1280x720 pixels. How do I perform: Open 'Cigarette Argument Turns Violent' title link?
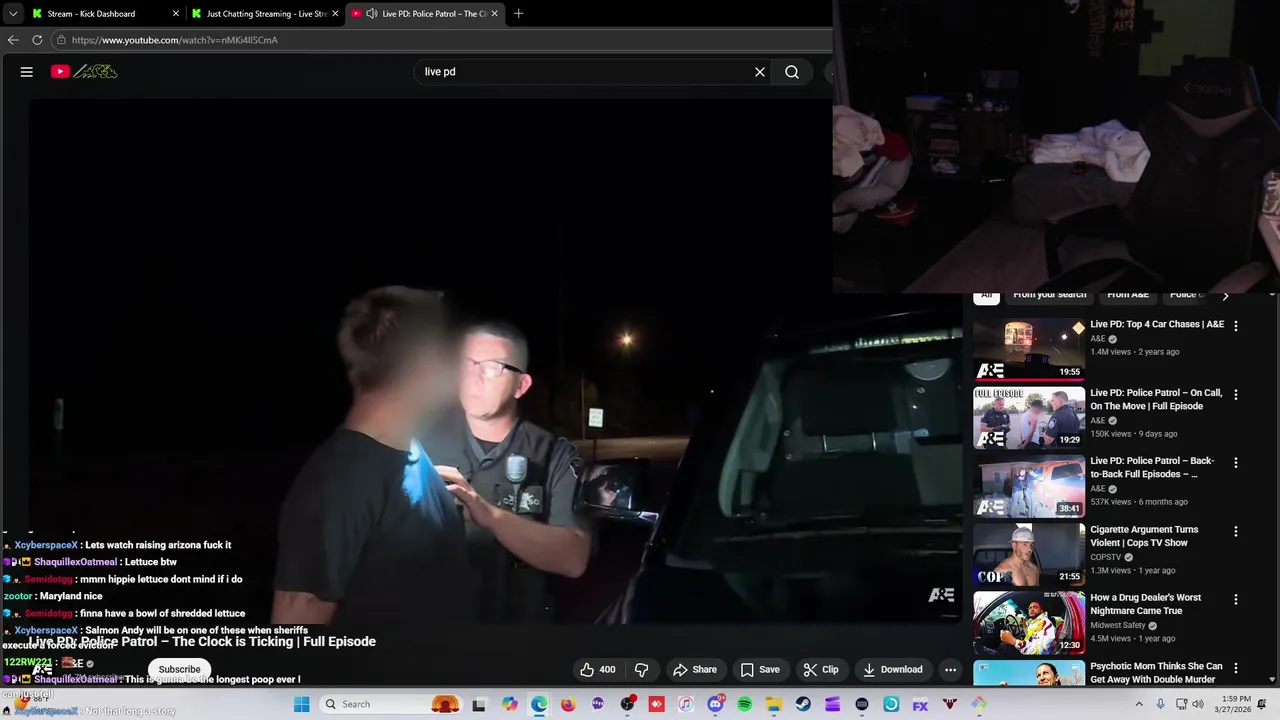click(x=1144, y=536)
